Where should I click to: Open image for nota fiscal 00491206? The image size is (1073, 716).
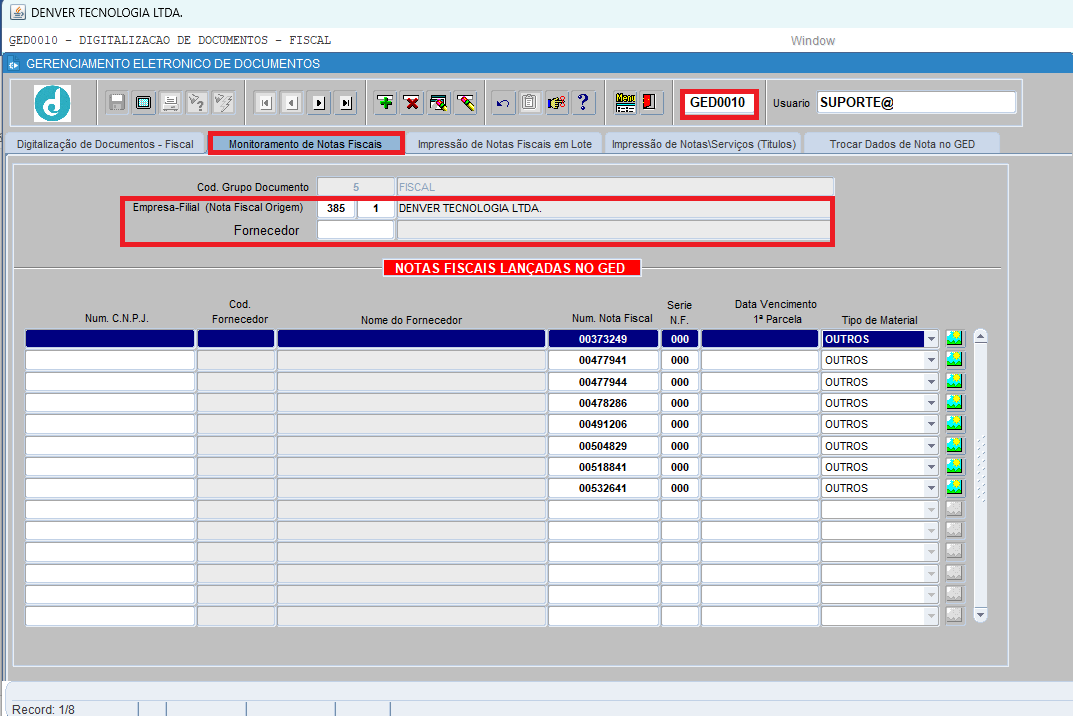pyautogui.click(x=955, y=424)
